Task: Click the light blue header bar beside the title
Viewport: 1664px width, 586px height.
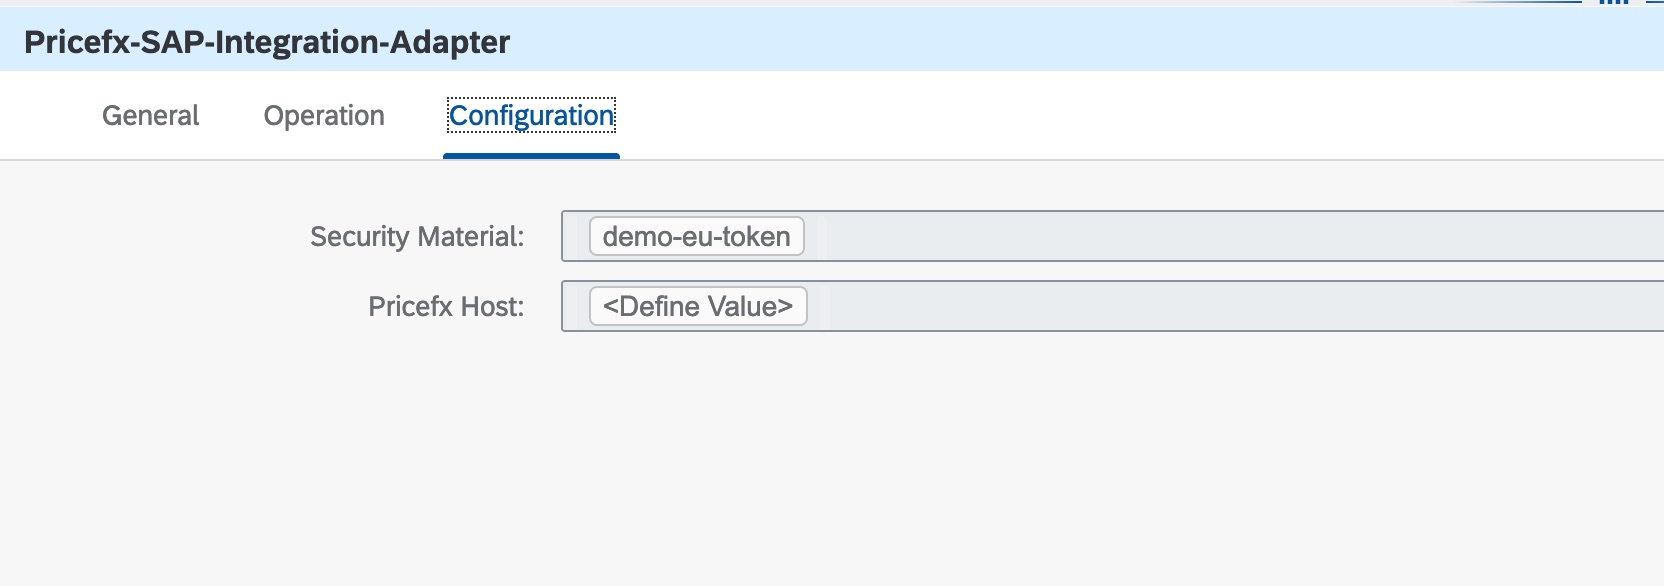Action: (x=1000, y=42)
